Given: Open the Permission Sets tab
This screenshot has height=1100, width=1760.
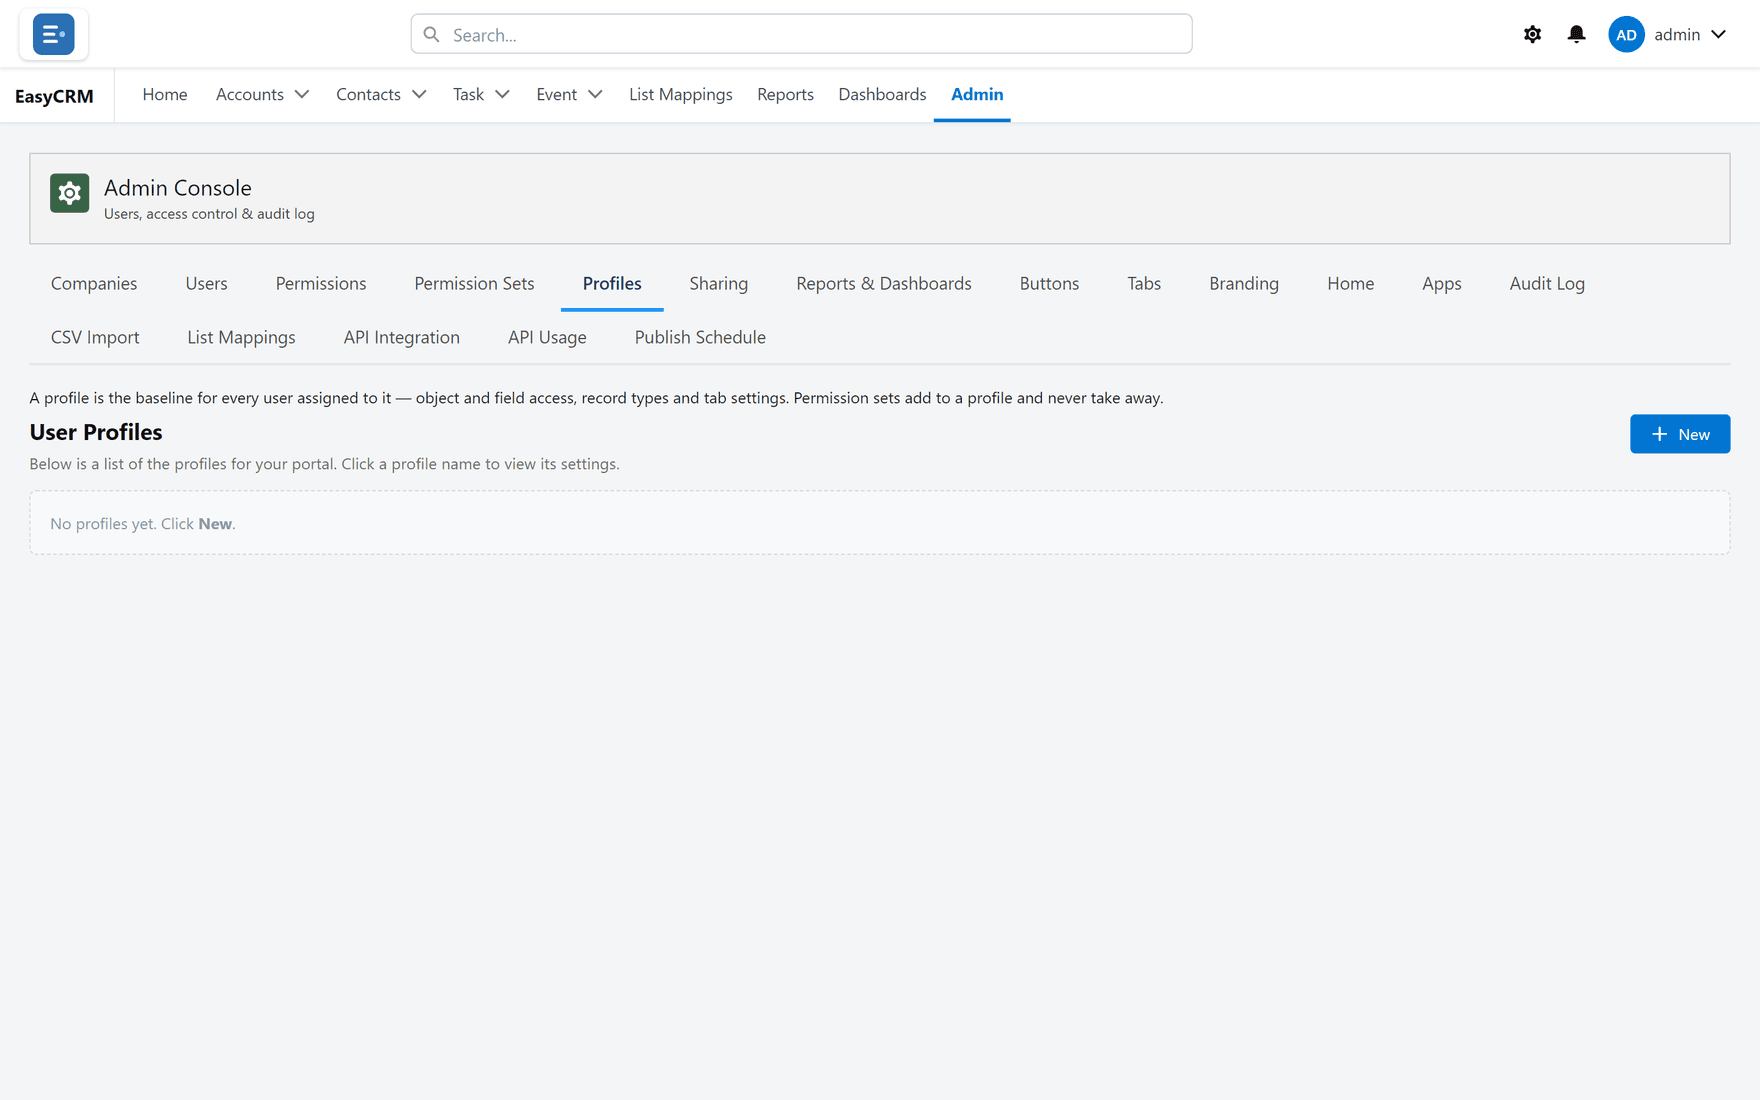Looking at the screenshot, I should [474, 284].
